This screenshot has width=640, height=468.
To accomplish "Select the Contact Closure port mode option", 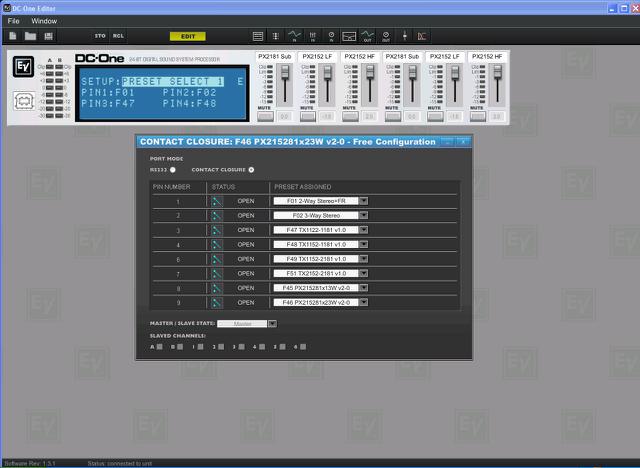I will tap(251, 170).
